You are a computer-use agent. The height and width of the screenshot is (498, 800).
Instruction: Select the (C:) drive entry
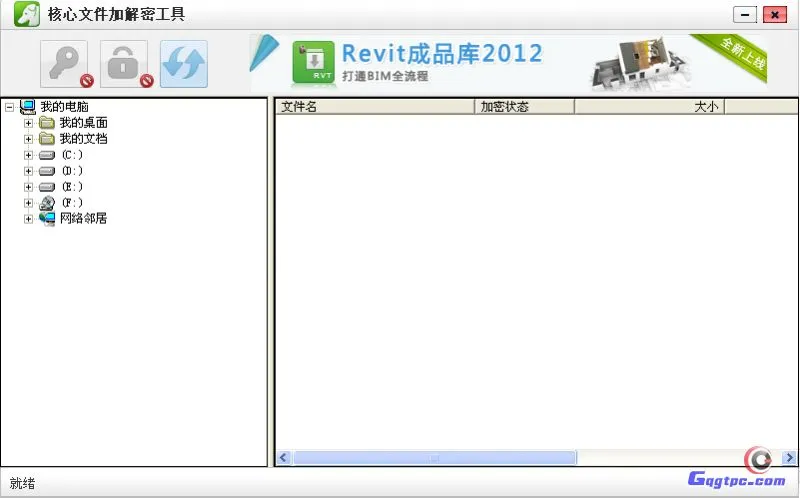[x=72, y=155]
